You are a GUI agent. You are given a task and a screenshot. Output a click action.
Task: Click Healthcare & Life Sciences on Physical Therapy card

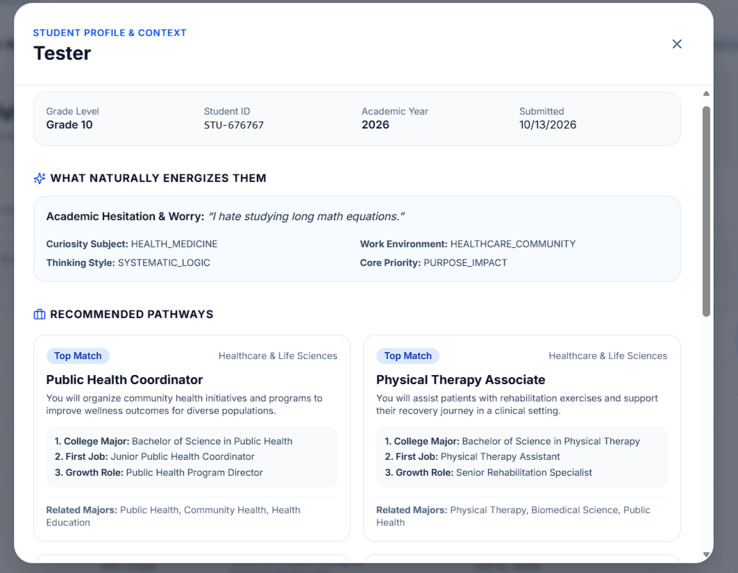tap(608, 356)
